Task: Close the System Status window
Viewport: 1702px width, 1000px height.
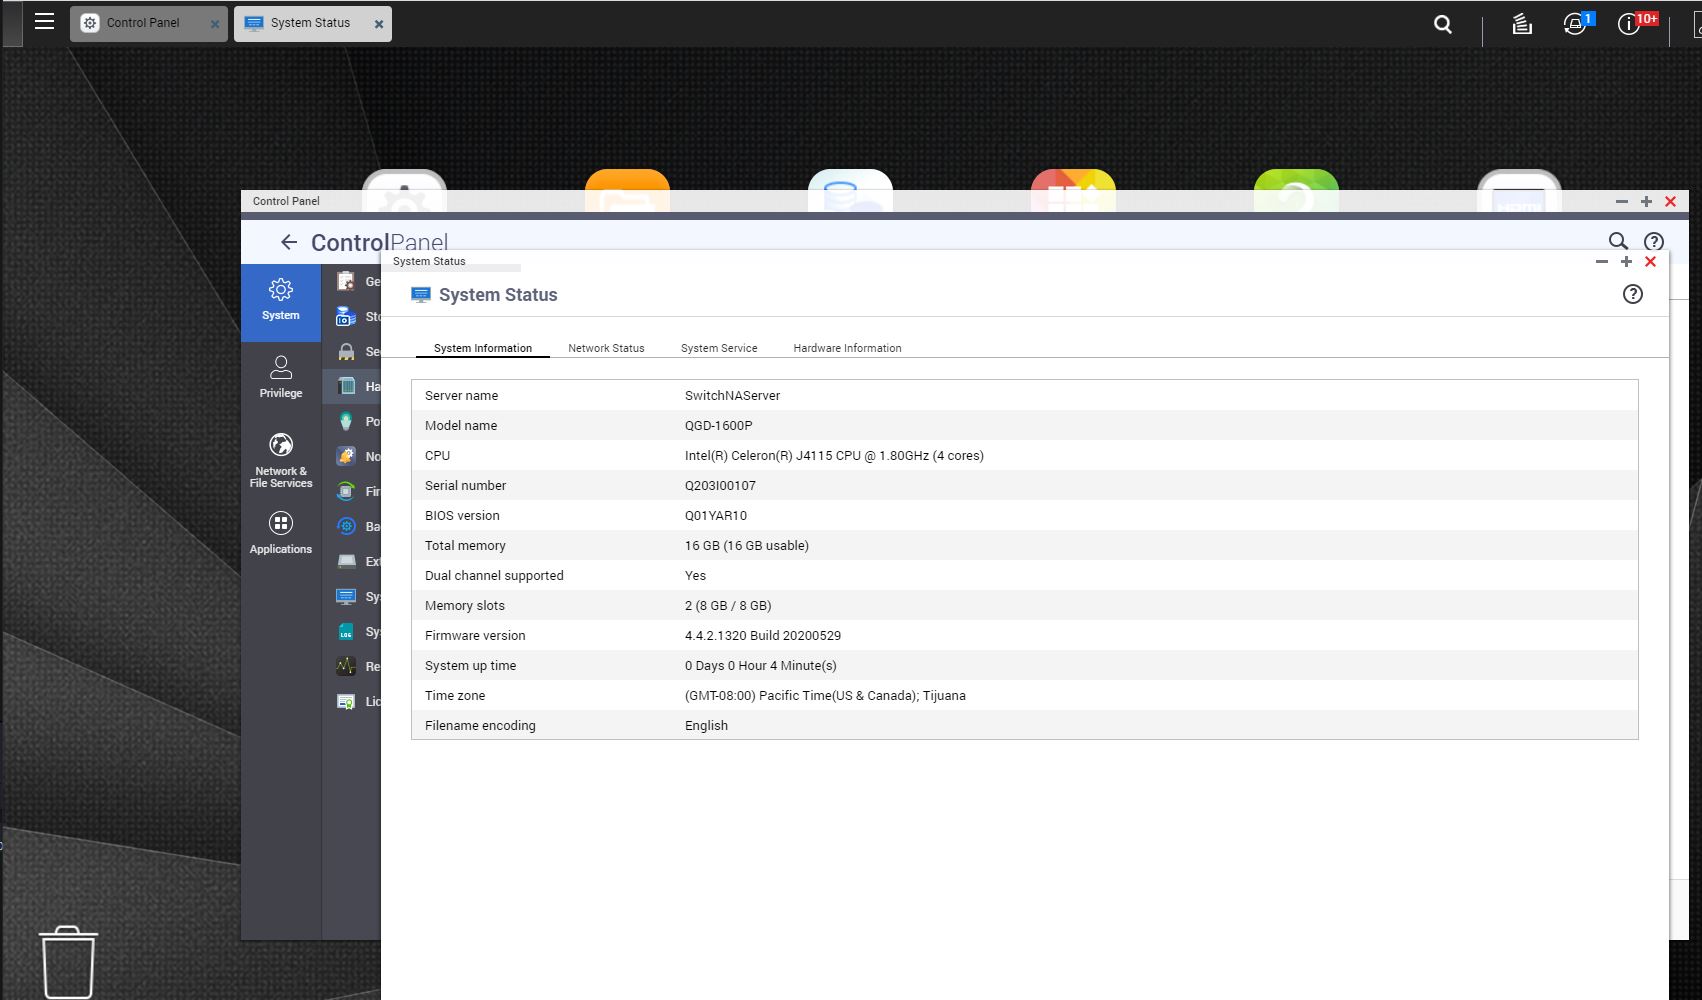Action: coord(1650,262)
